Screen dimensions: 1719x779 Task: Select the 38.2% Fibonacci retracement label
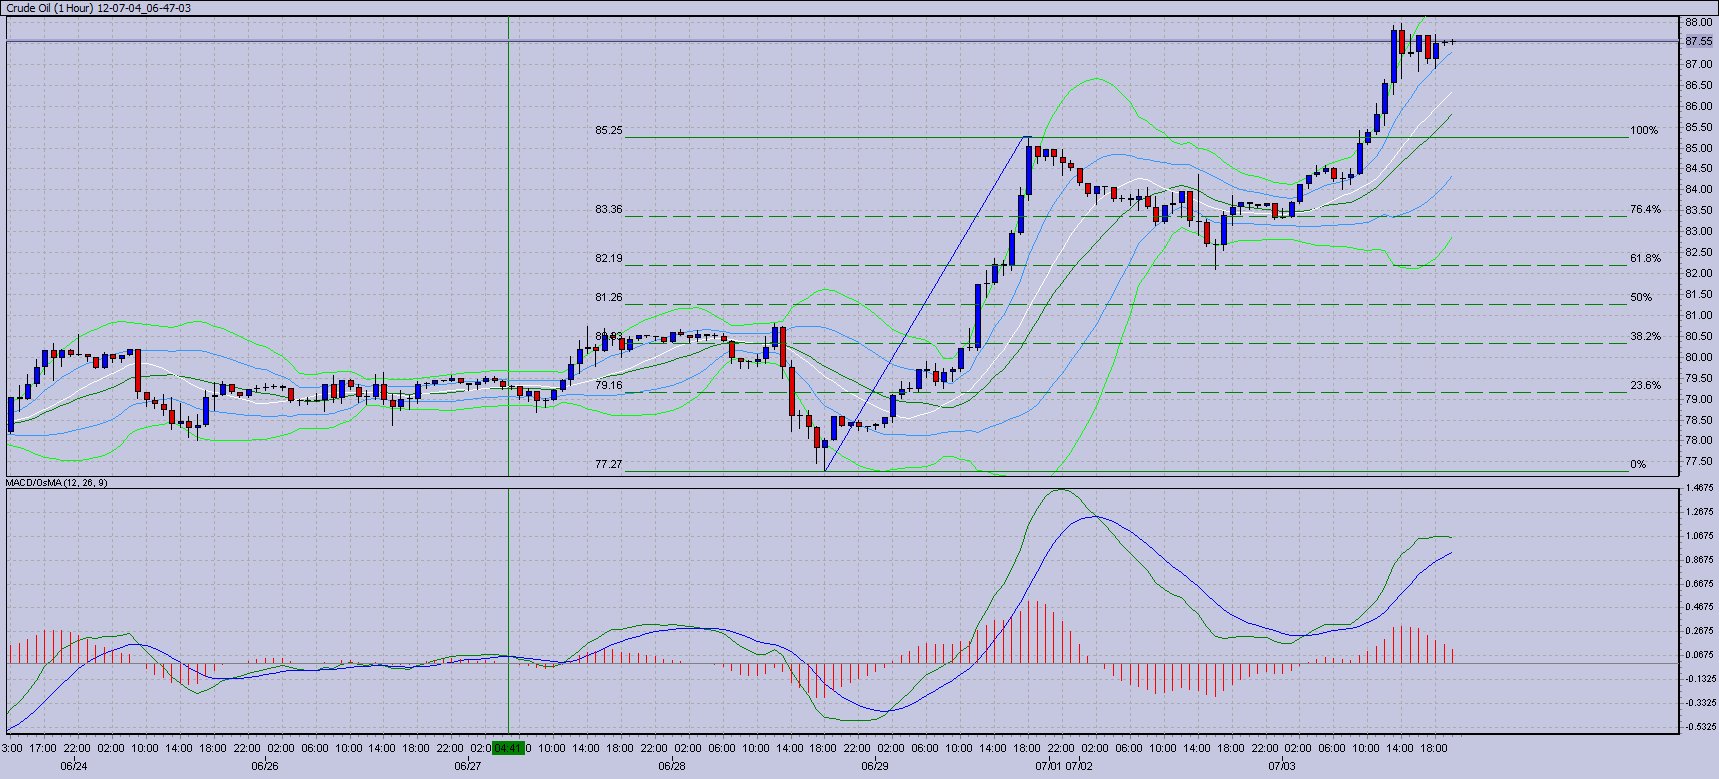[x=1645, y=337]
